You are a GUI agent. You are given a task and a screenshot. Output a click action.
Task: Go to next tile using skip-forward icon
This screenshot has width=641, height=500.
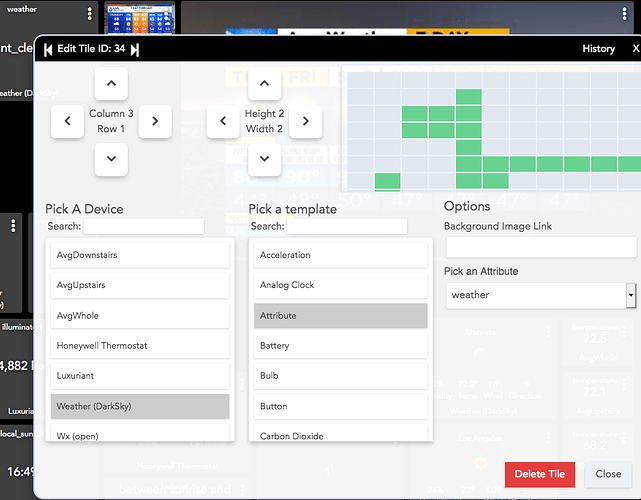point(135,49)
